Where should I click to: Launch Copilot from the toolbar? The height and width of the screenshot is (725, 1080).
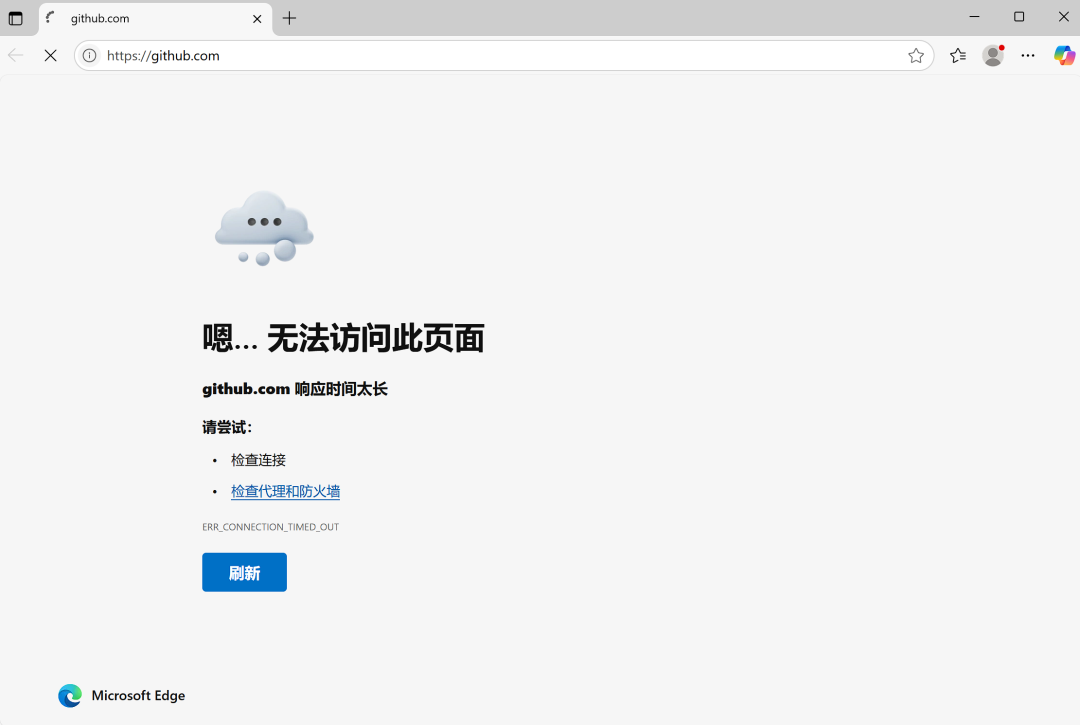pyautogui.click(x=1064, y=56)
